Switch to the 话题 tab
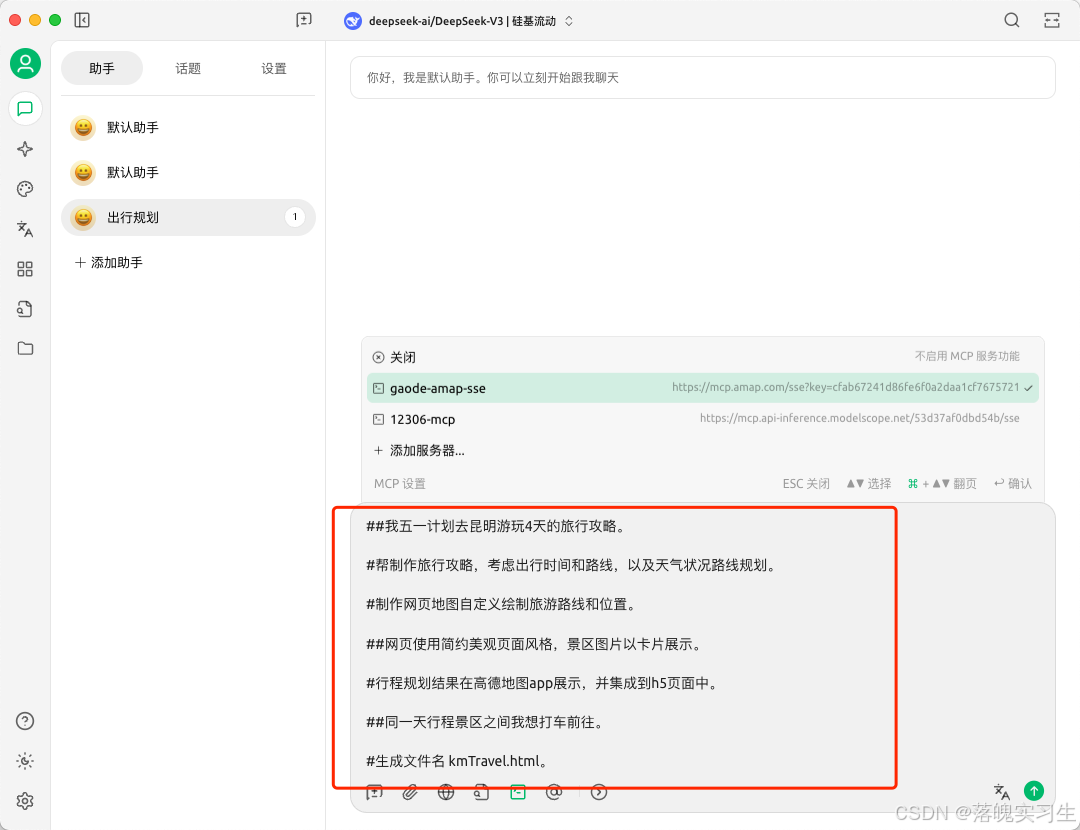This screenshot has height=830, width=1080. tap(188, 68)
